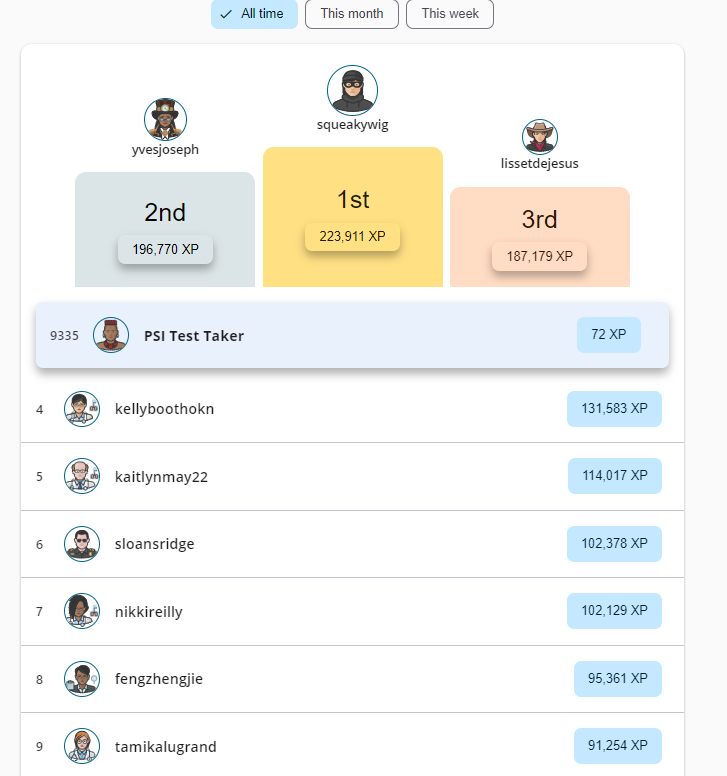Click kaitlynmay22's avatar icon
The width and height of the screenshot is (727, 776).
click(x=81, y=476)
